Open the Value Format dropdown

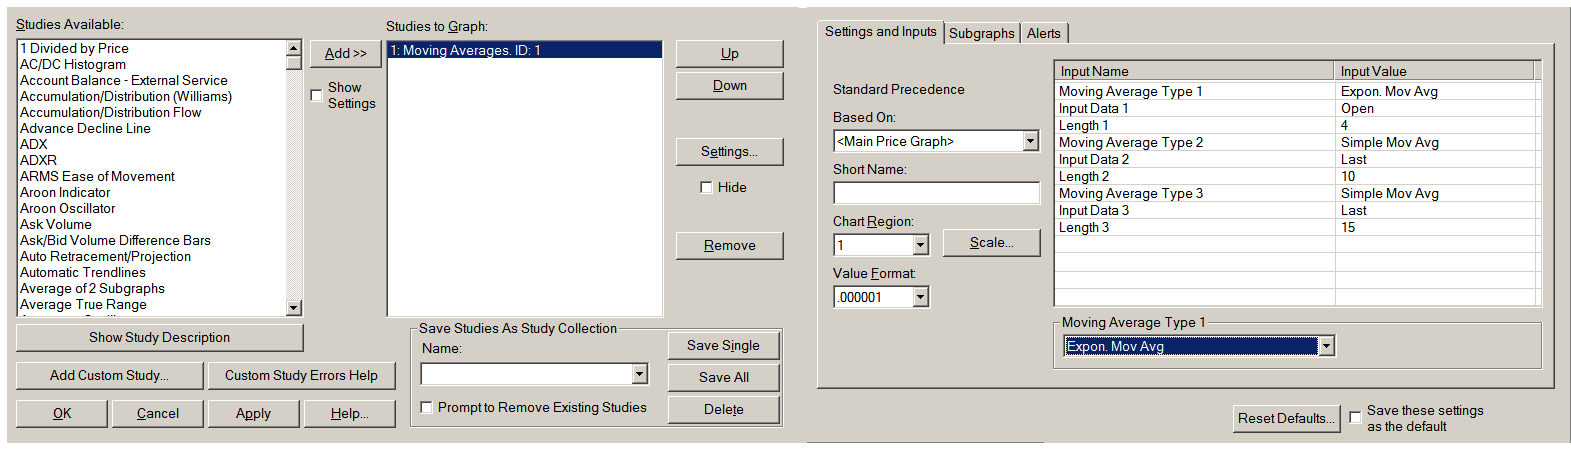[x=920, y=297]
